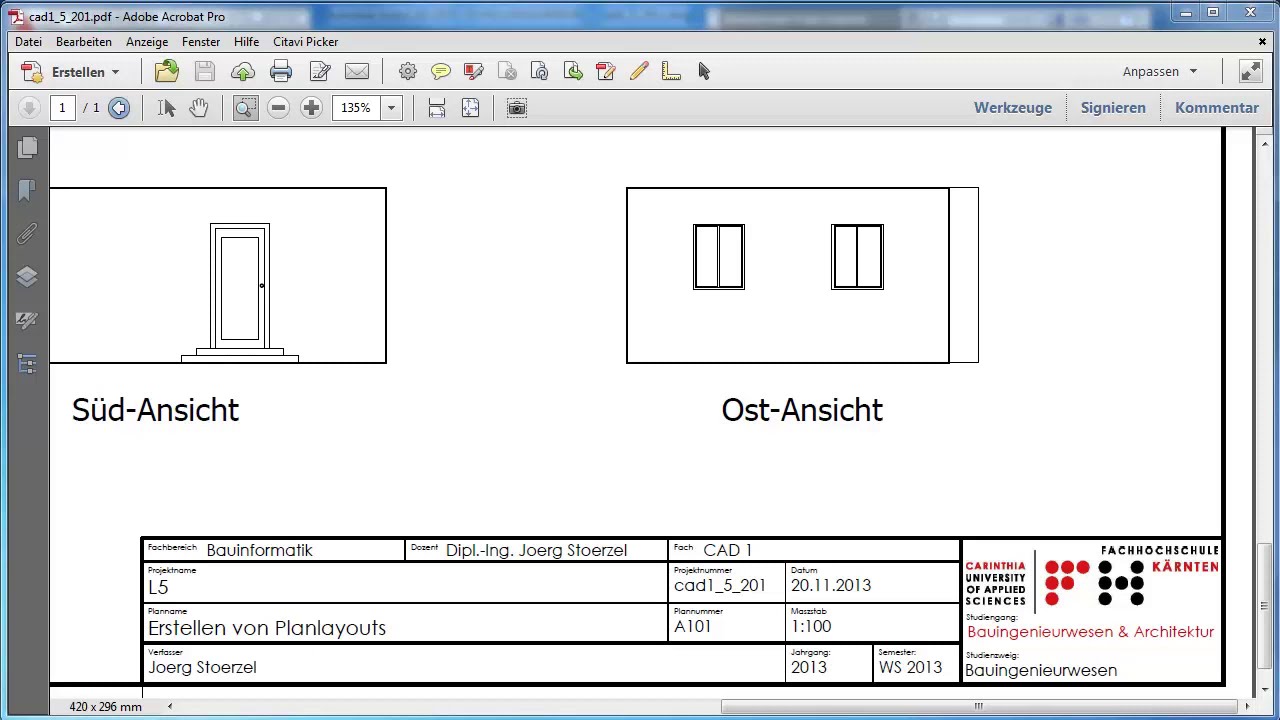Click the date 20.11.2013
Image resolution: width=1280 pixels, height=720 pixels.
point(831,586)
